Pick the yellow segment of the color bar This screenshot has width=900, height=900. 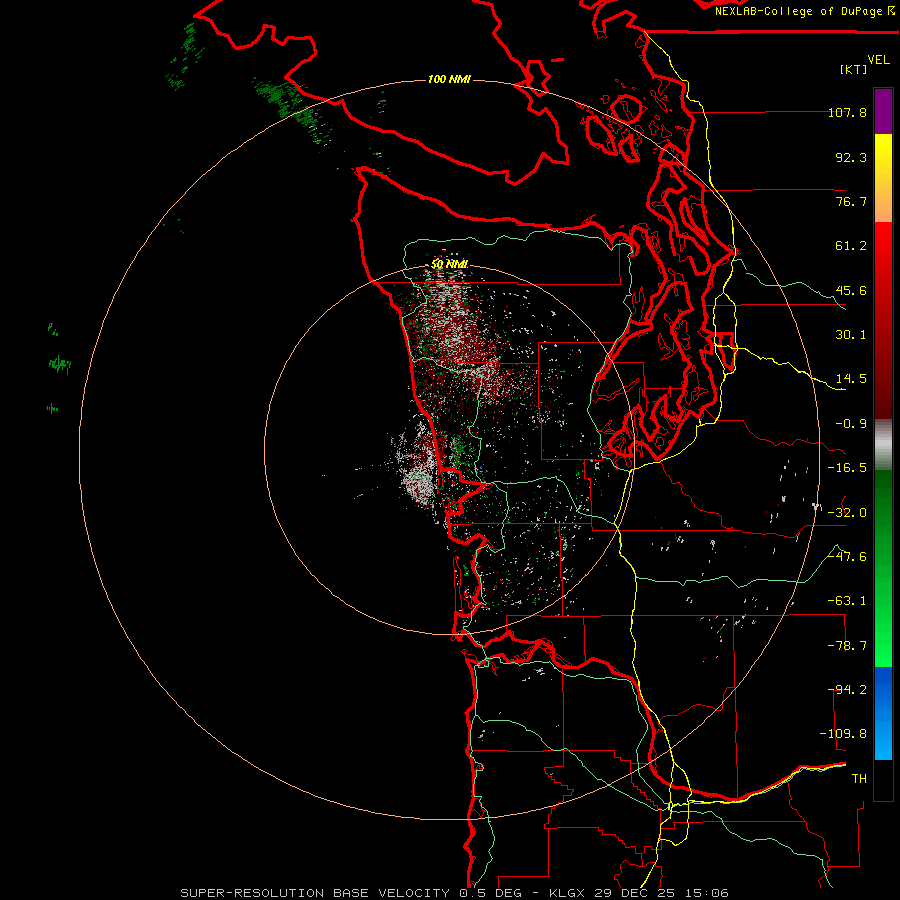883,150
